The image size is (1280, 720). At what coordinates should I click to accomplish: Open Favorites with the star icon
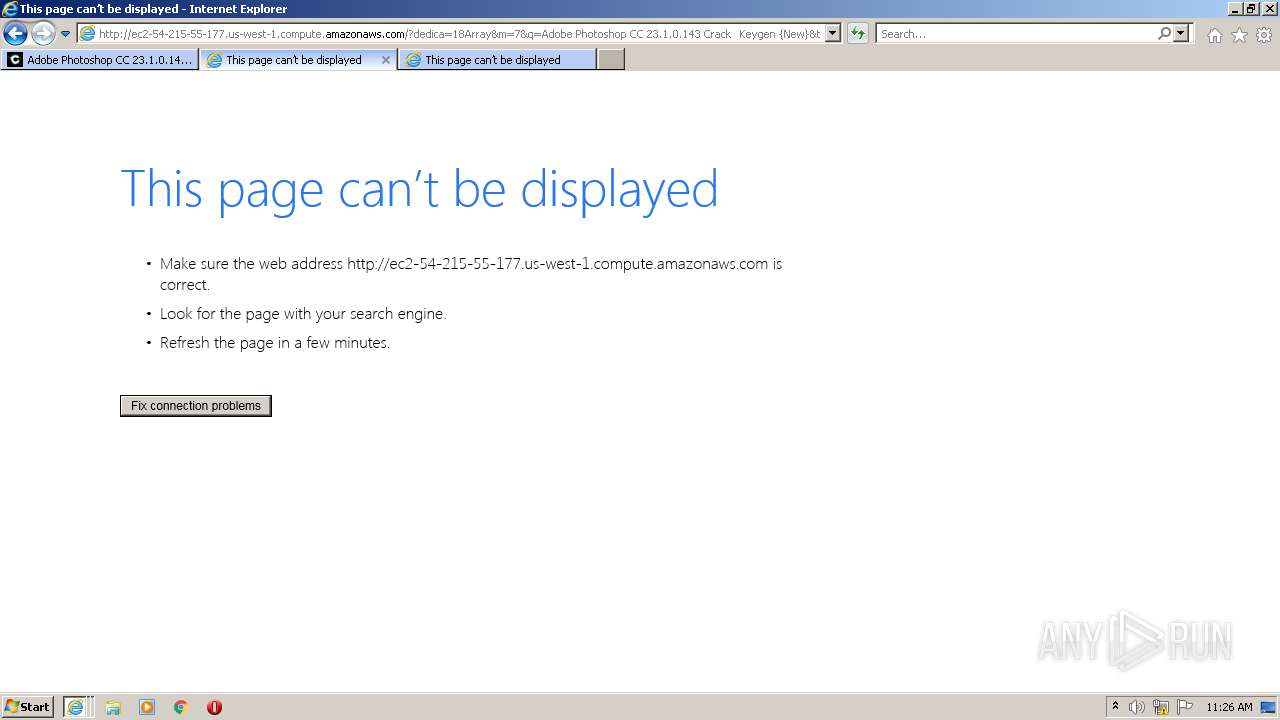tap(1239, 35)
